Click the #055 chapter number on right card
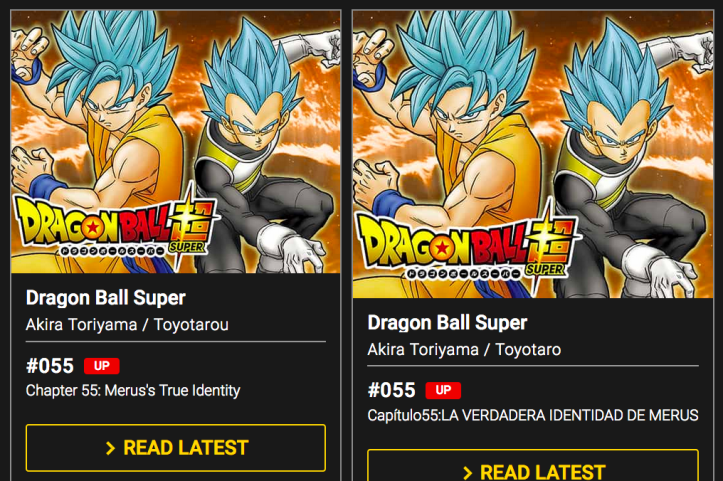 391,390
